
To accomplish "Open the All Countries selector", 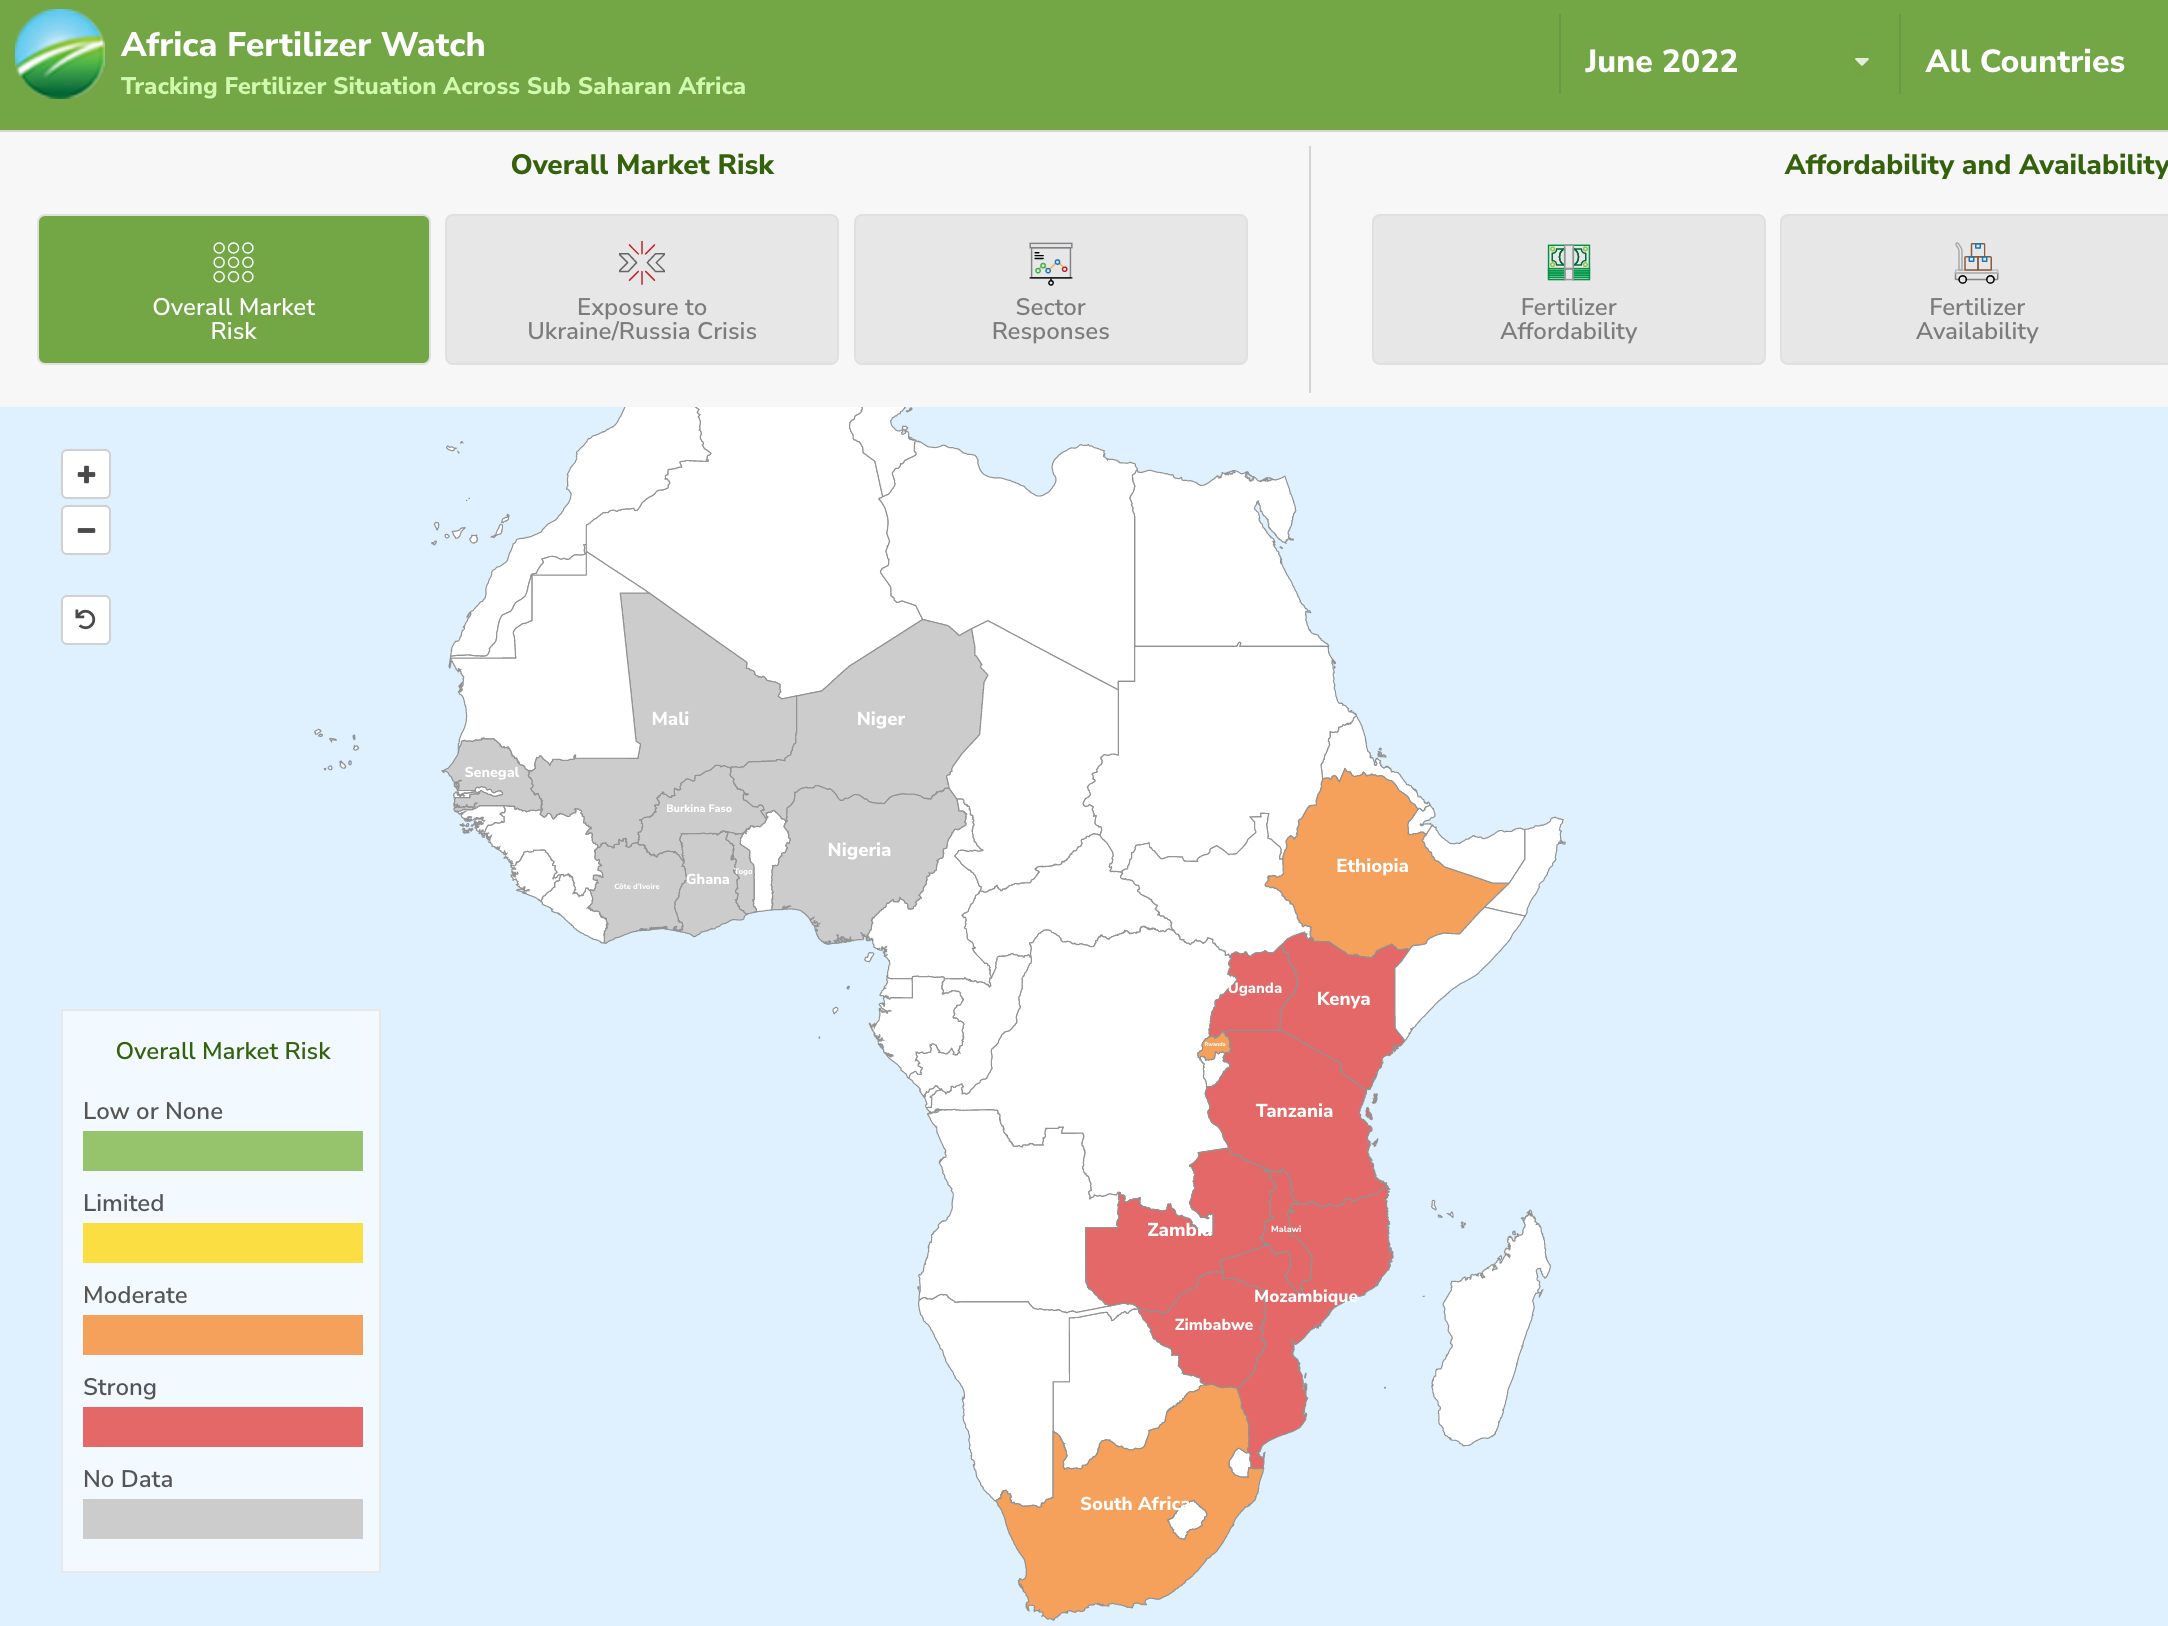I will (2023, 61).
